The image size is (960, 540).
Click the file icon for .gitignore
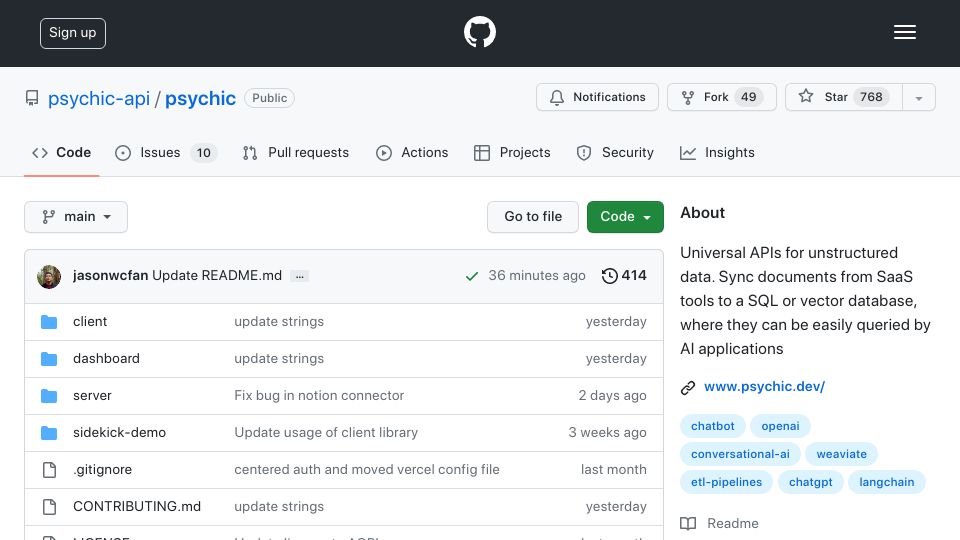(x=49, y=470)
